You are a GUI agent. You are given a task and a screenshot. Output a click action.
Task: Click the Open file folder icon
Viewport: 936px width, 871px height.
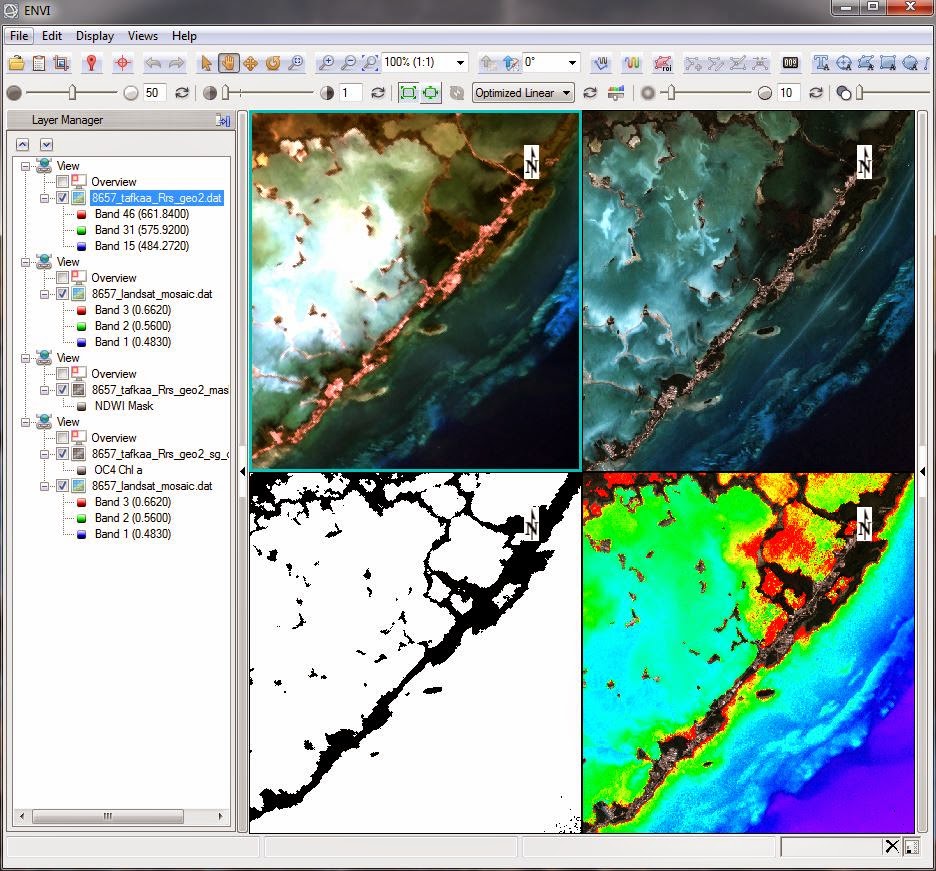(16, 63)
